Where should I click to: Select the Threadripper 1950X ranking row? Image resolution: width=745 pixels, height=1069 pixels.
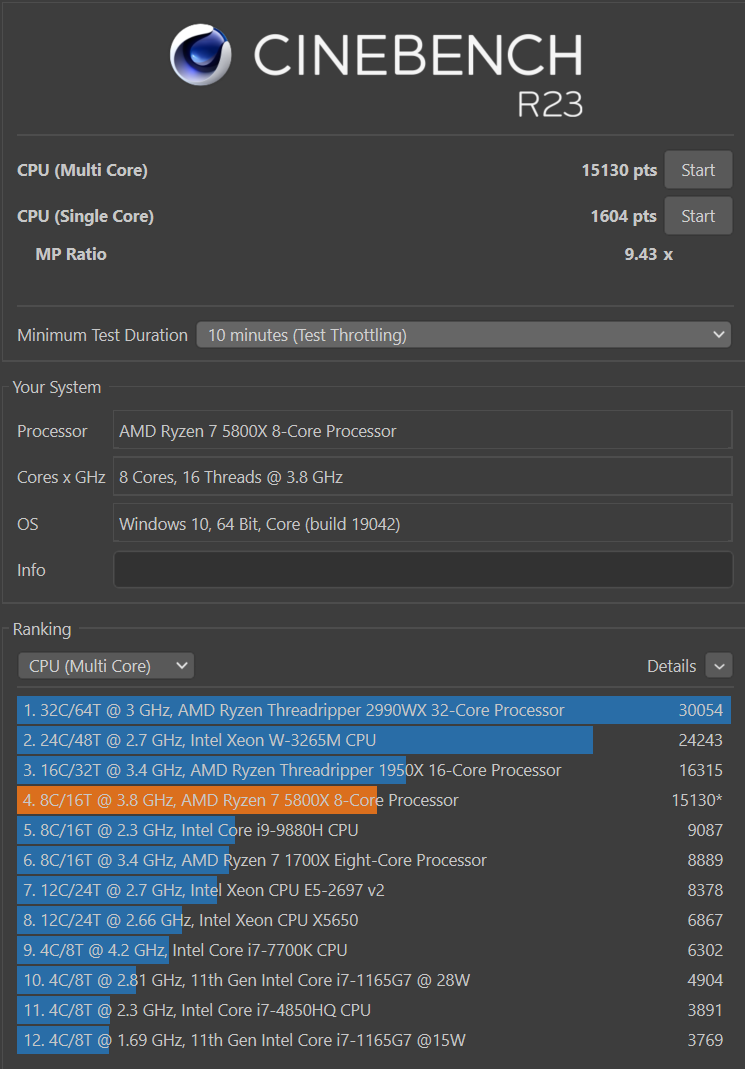click(374, 770)
